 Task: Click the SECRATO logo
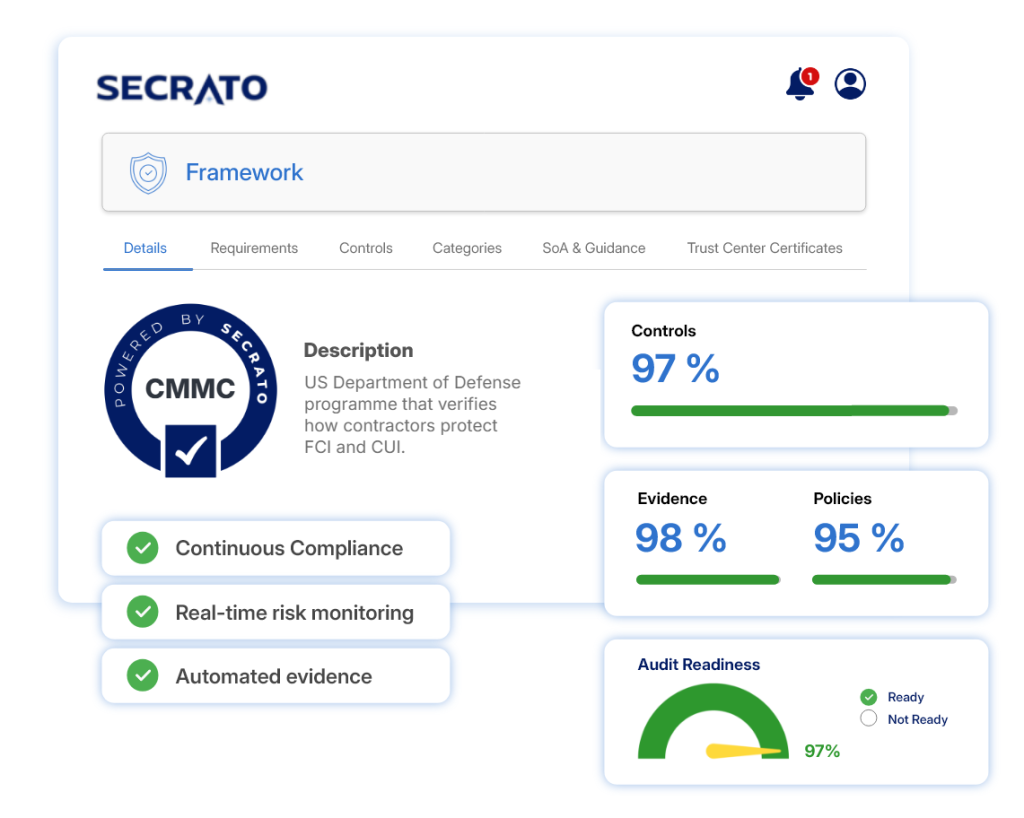(x=182, y=89)
